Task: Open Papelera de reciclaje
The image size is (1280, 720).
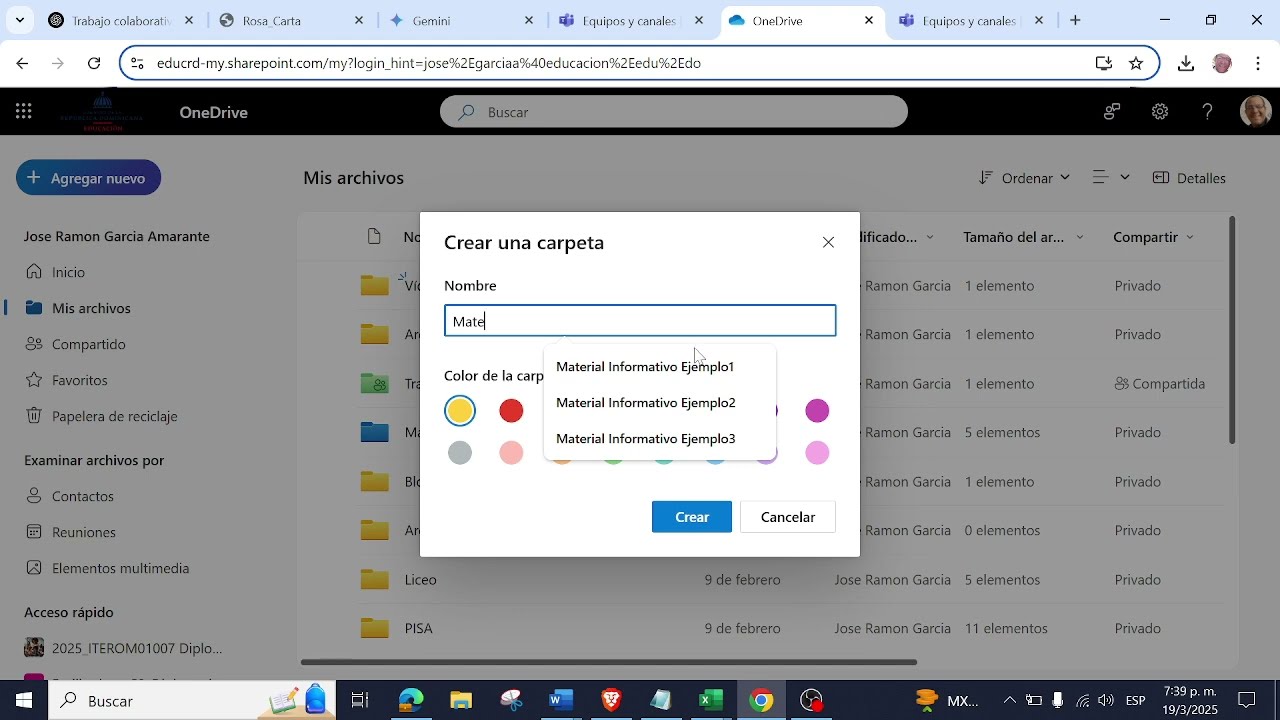Action: [x=114, y=416]
